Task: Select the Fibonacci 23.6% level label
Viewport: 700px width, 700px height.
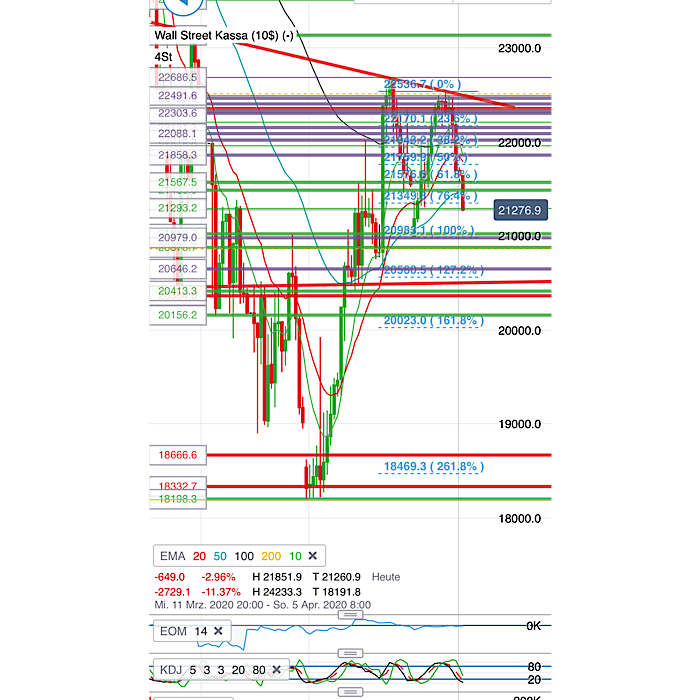Action: [430, 119]
